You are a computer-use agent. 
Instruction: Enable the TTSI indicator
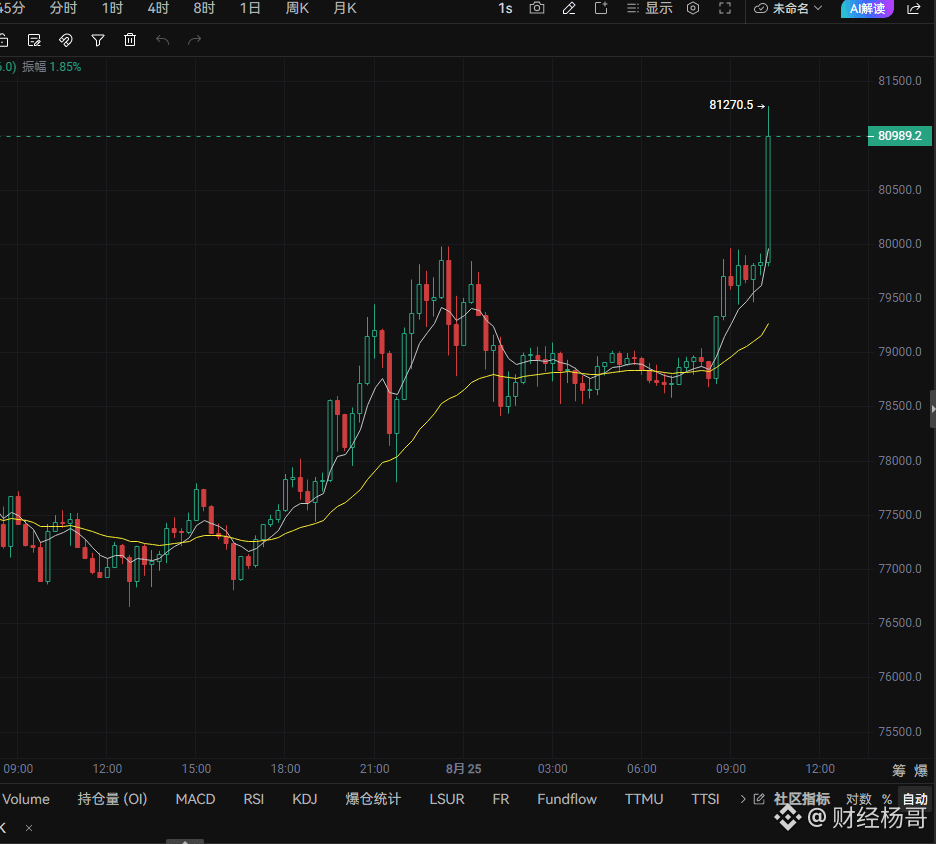[x=705, y=799]
